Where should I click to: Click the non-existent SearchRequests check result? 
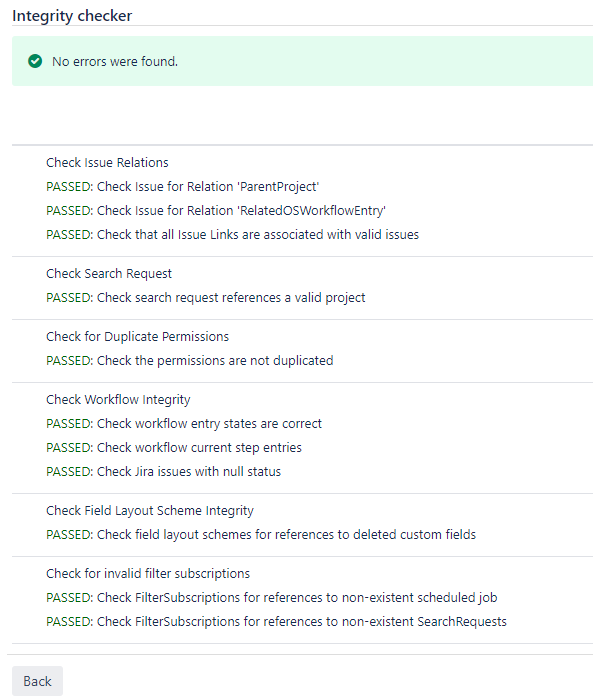tap(276, 621)
